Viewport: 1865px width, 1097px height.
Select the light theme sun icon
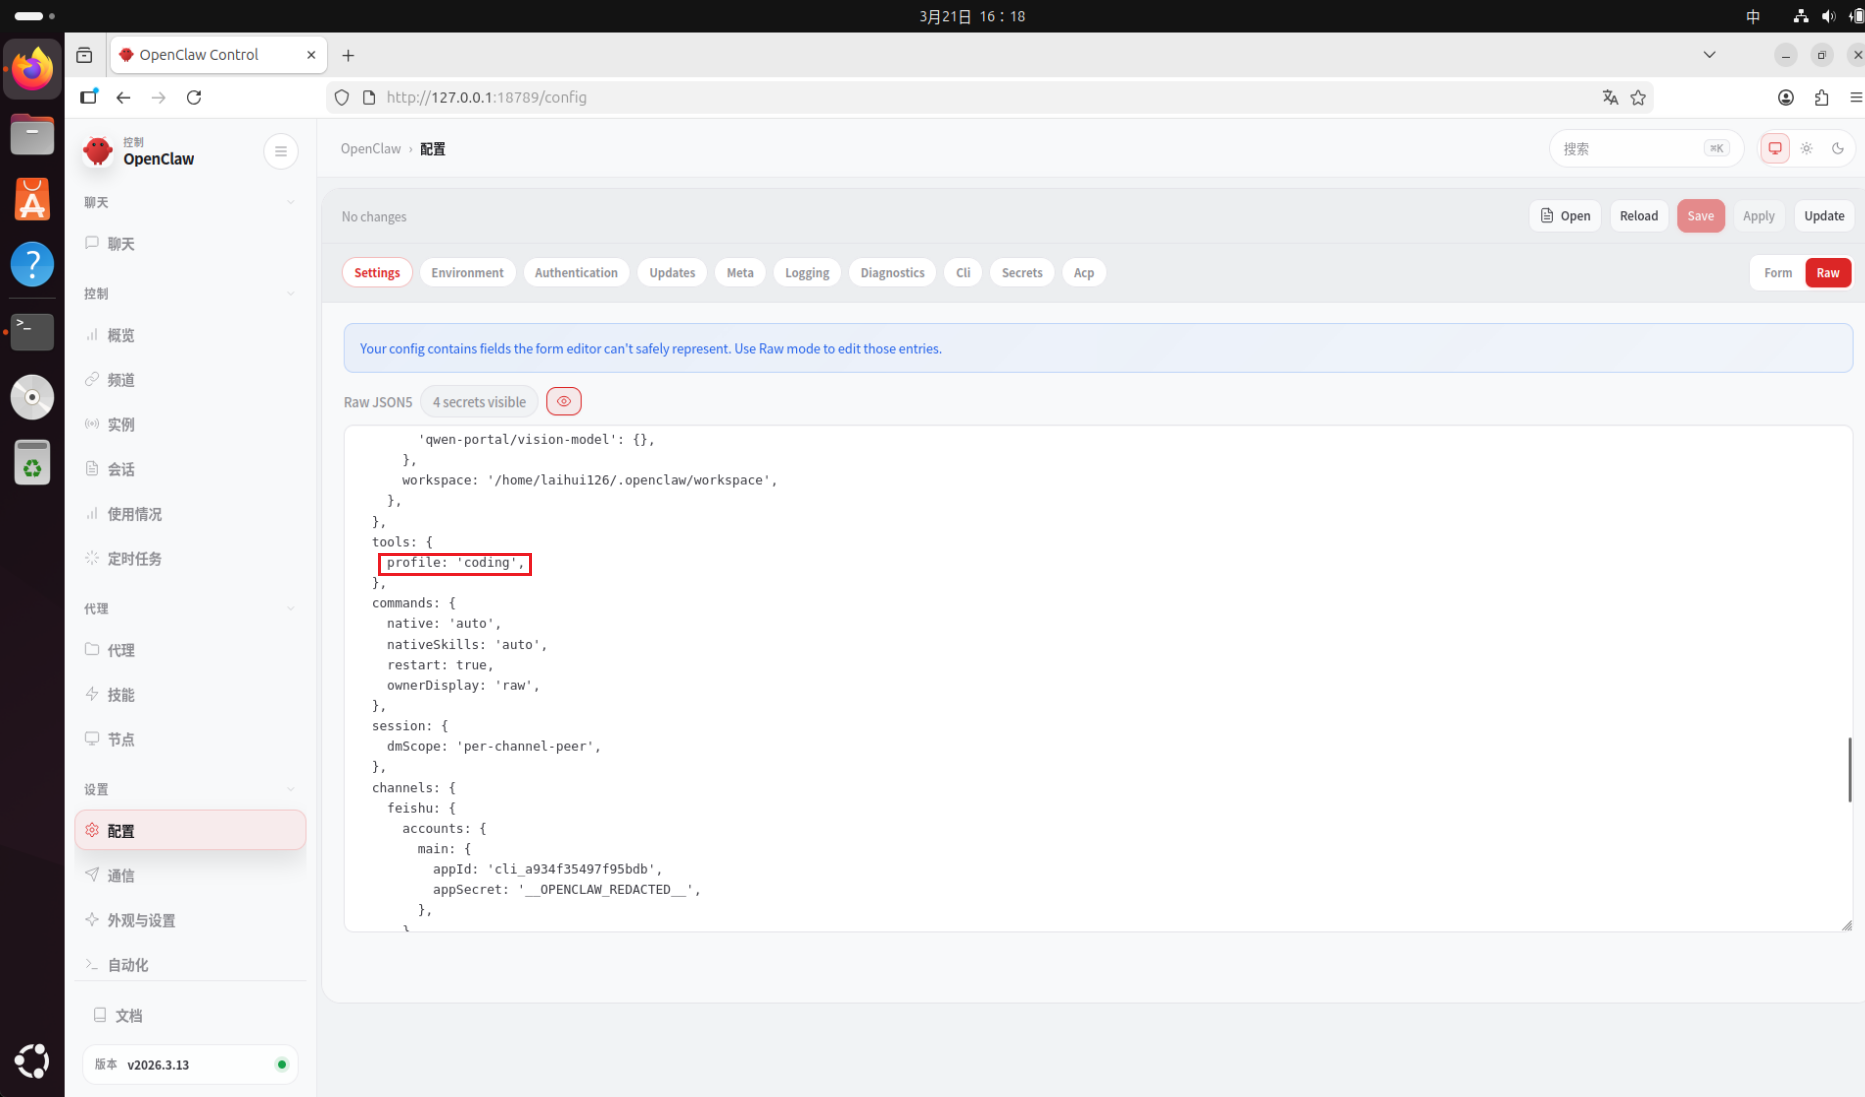click(1806, 149)
